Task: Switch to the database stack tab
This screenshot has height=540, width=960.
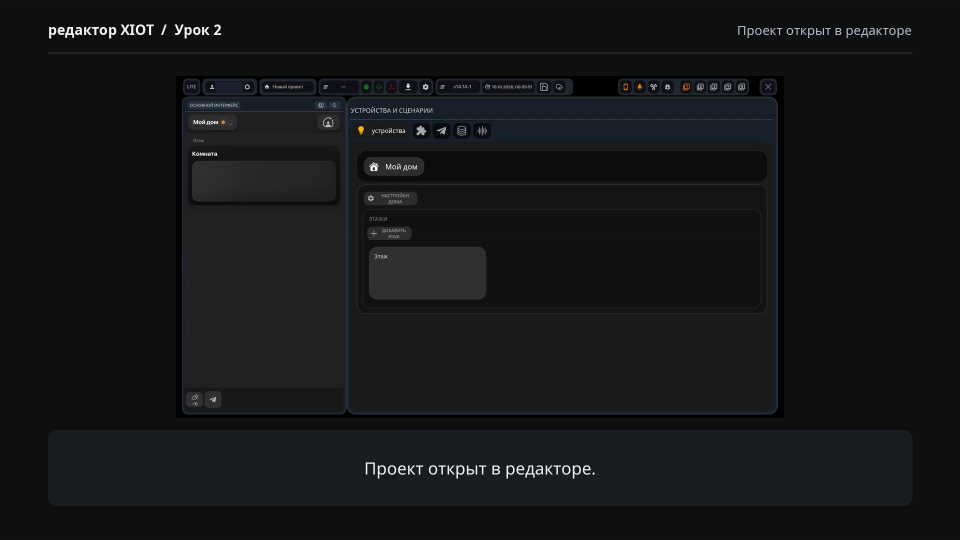Action: (462, 130)
